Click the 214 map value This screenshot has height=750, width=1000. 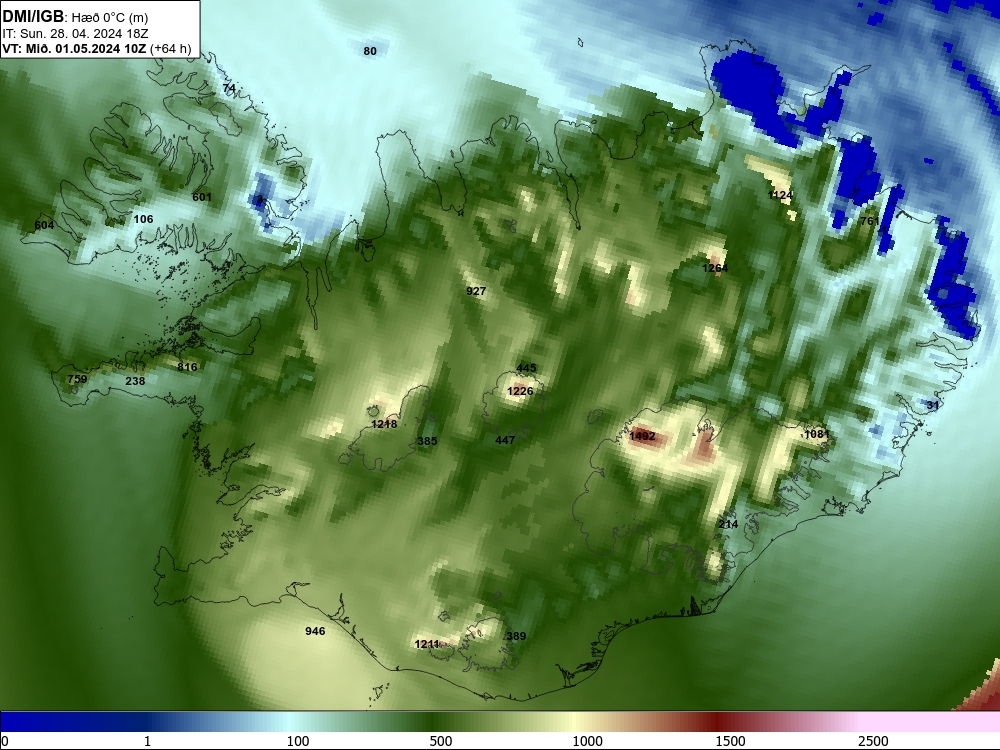(x=728, y=524)
